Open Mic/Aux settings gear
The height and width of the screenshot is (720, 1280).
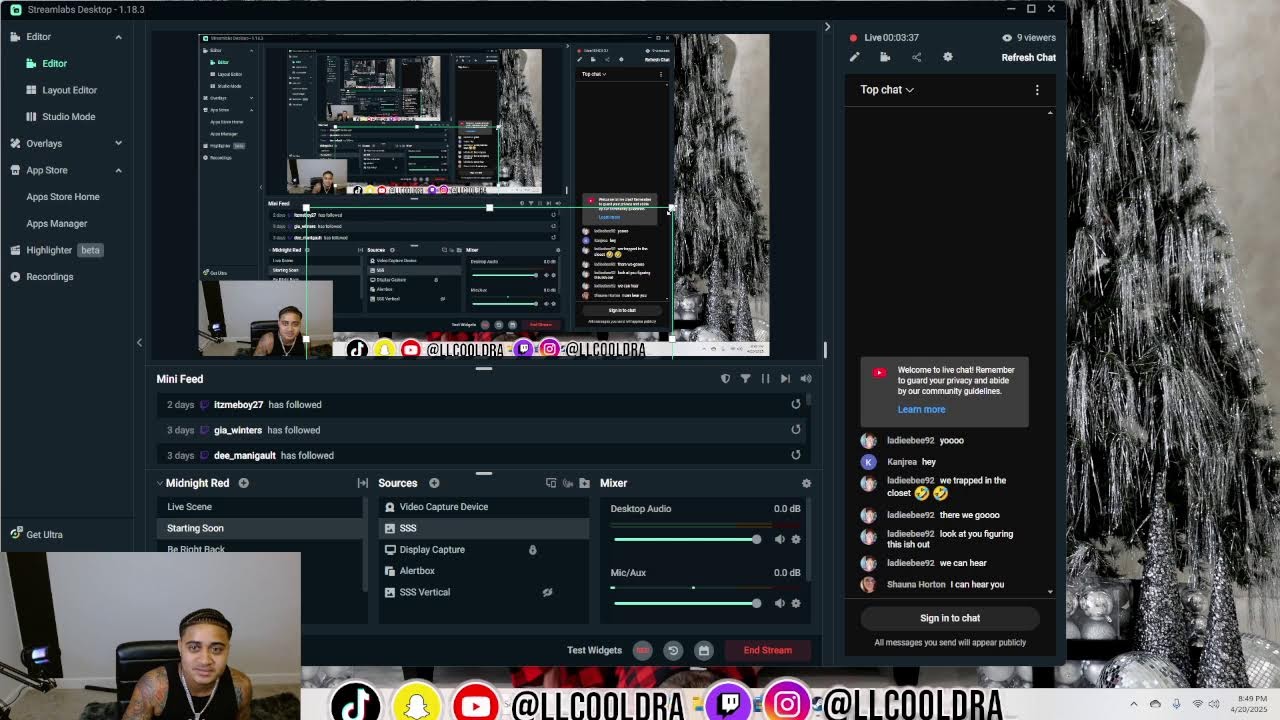[796, 603]
